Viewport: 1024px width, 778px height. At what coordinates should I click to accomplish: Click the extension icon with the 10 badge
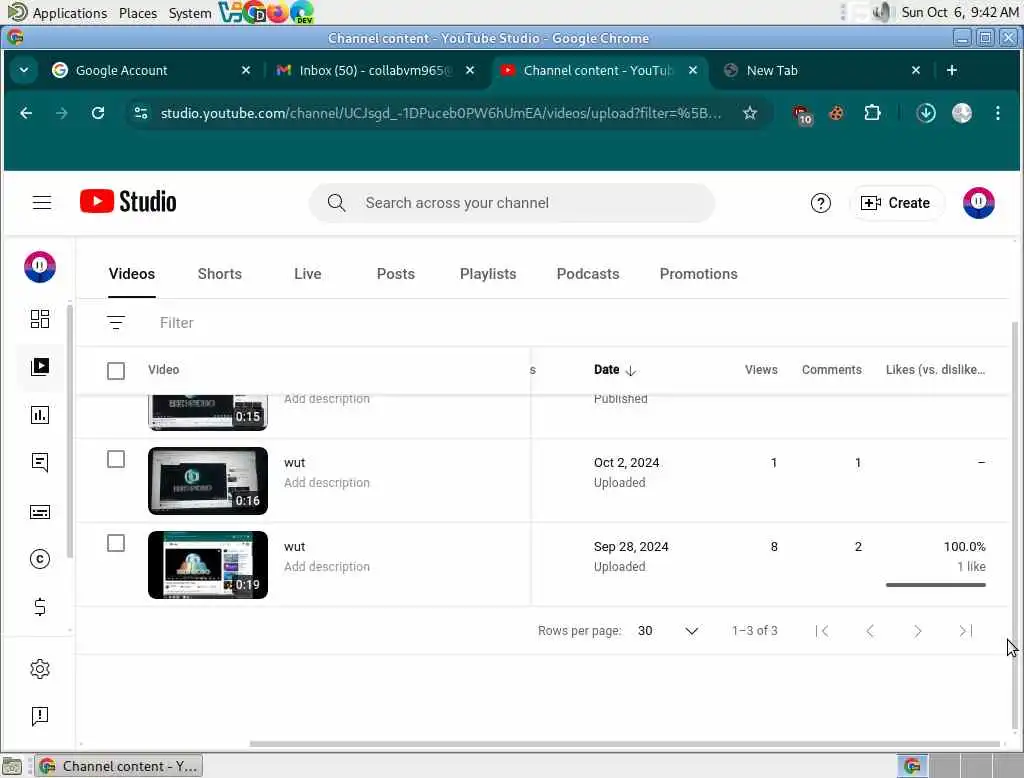click(x=802, y=114)
